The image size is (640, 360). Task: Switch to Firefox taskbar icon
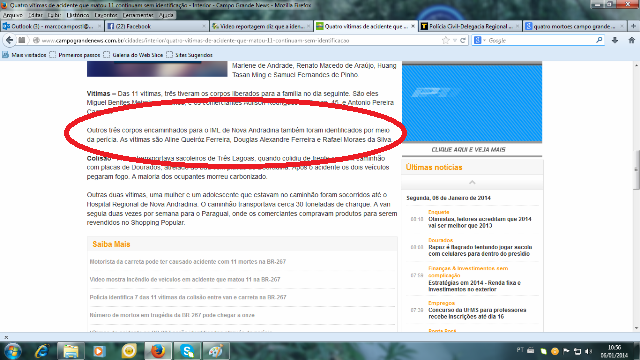pyautogui.click(x=158, y=351)
